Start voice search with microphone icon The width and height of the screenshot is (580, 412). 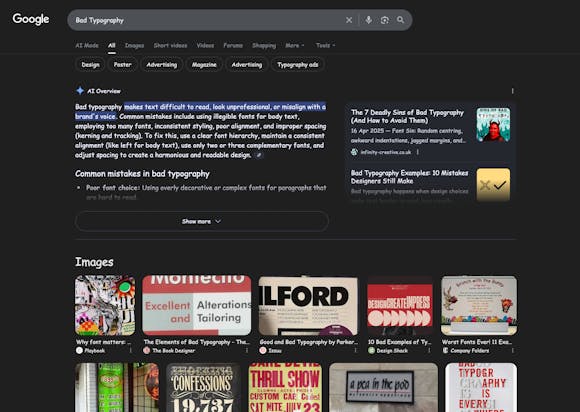(x=368, y=20)
